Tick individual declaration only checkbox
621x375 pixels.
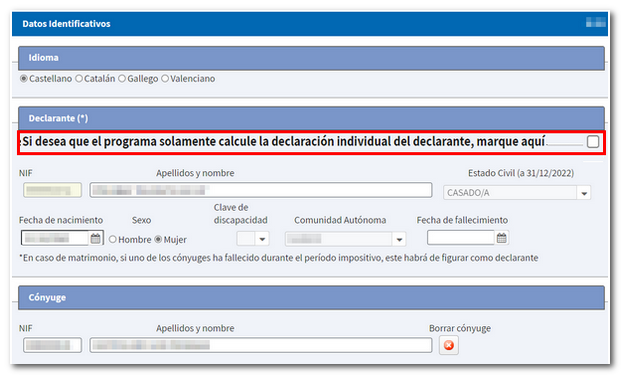click(593, 141)
